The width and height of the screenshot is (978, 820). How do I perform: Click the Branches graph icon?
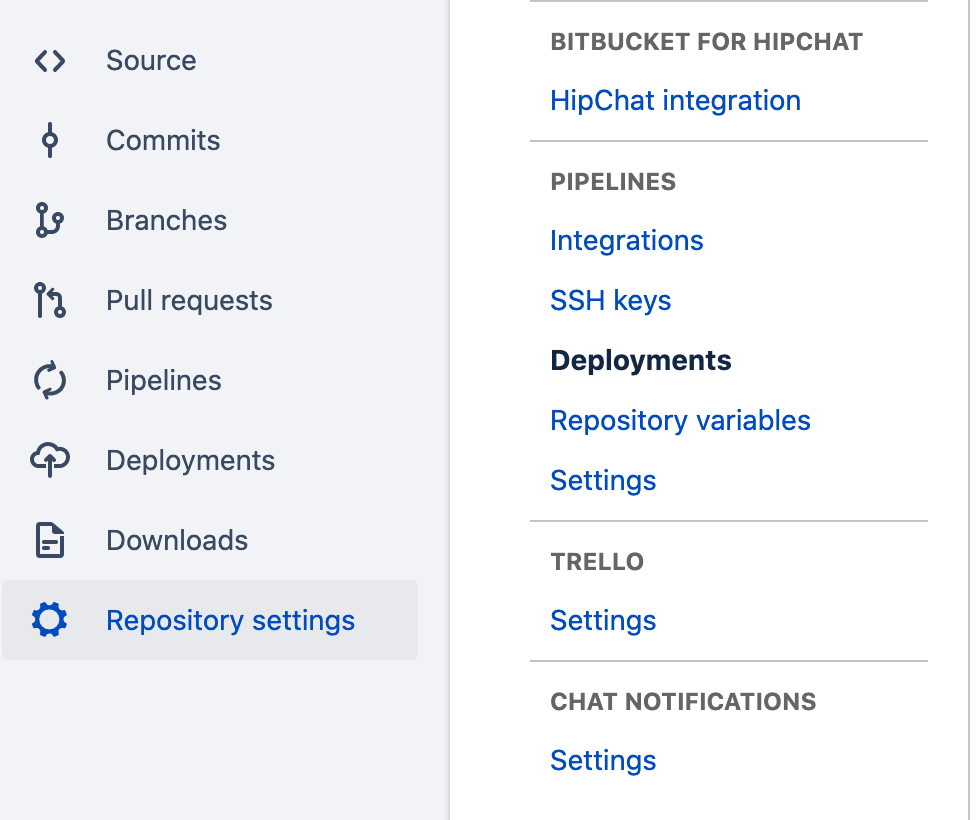[x=49, y=220]
